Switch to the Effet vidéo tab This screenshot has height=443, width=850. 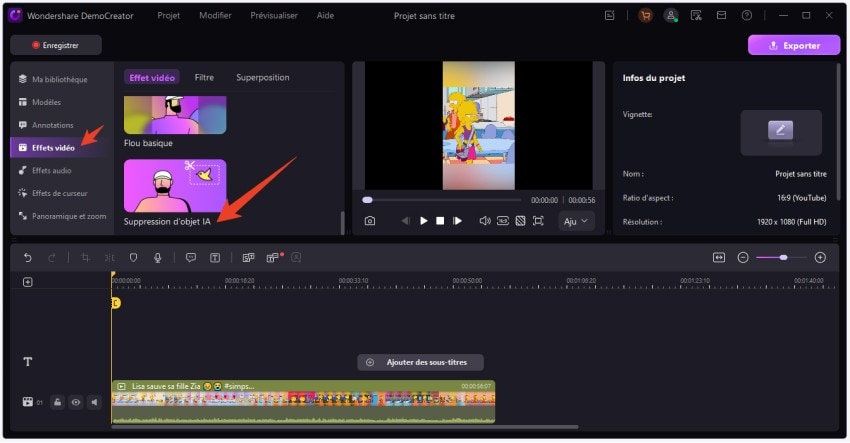pyautogui.click(x=152, y=78)
